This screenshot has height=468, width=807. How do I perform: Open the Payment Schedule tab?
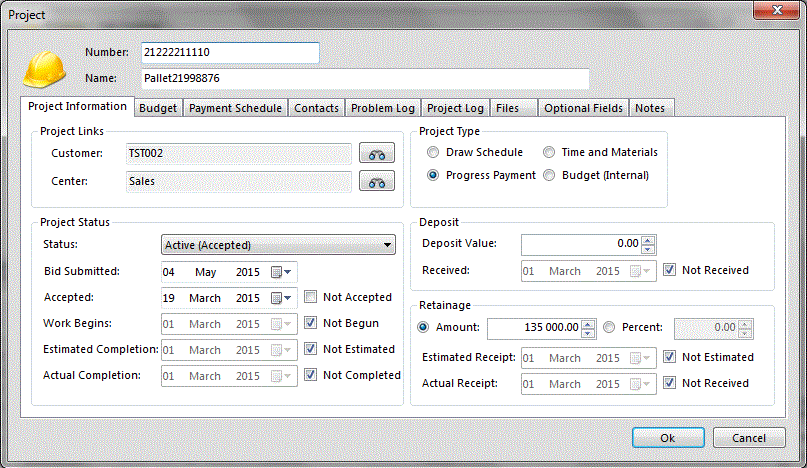[x=236, y=108]
